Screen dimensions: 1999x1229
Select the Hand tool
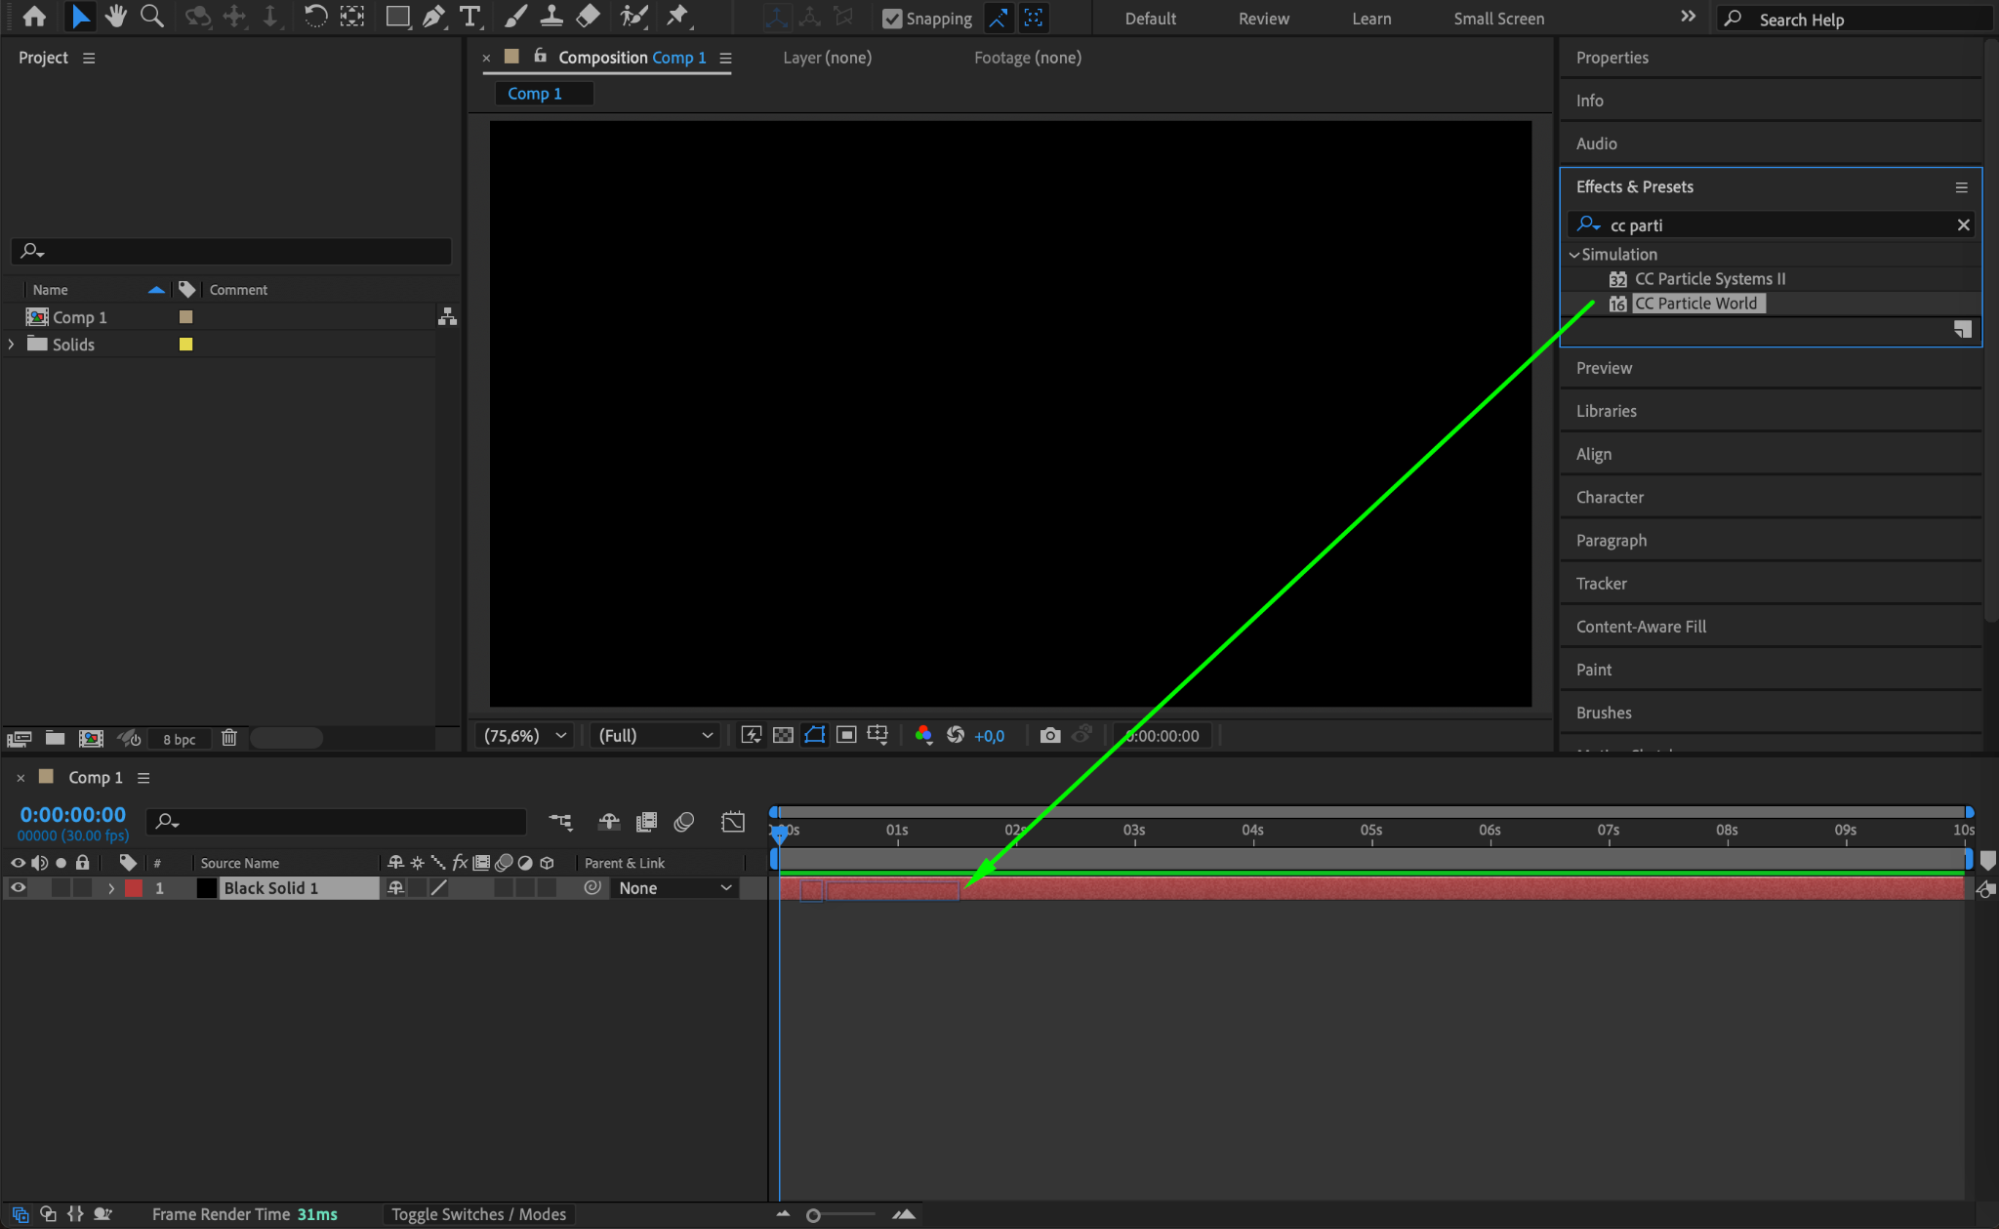tap(116, 16)
